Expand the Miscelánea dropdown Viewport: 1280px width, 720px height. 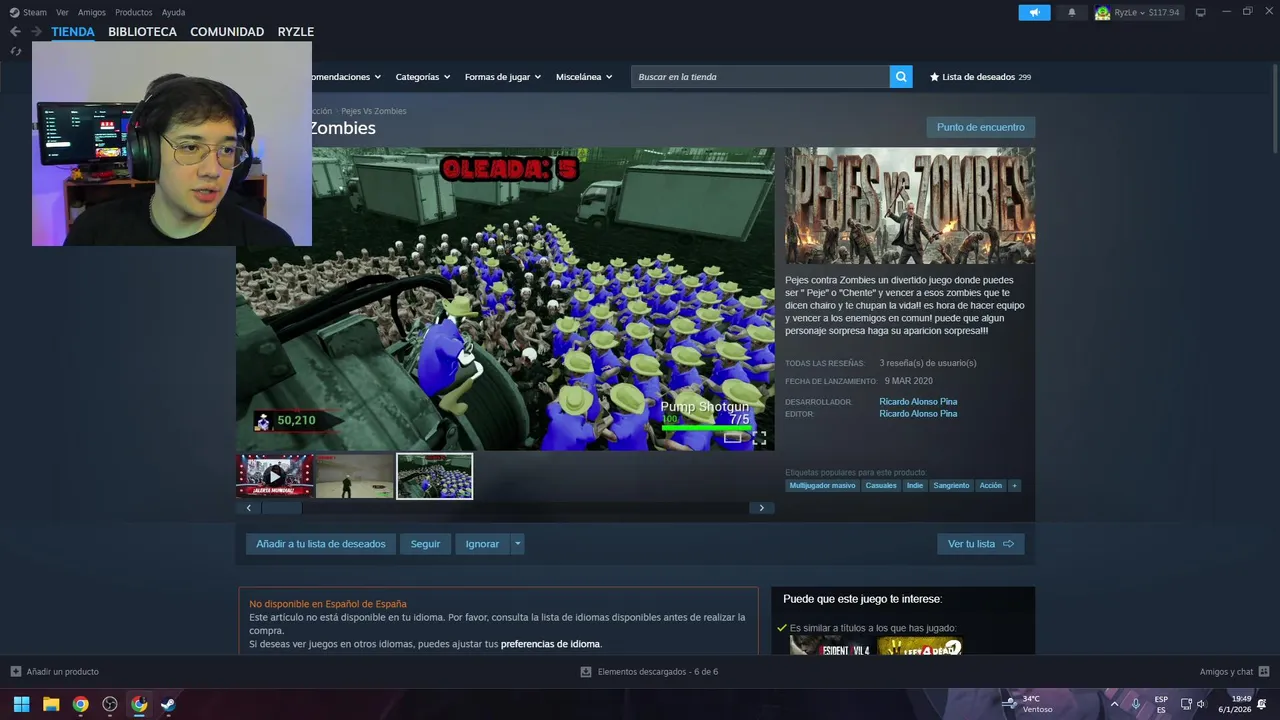click(x=584, y=77)
